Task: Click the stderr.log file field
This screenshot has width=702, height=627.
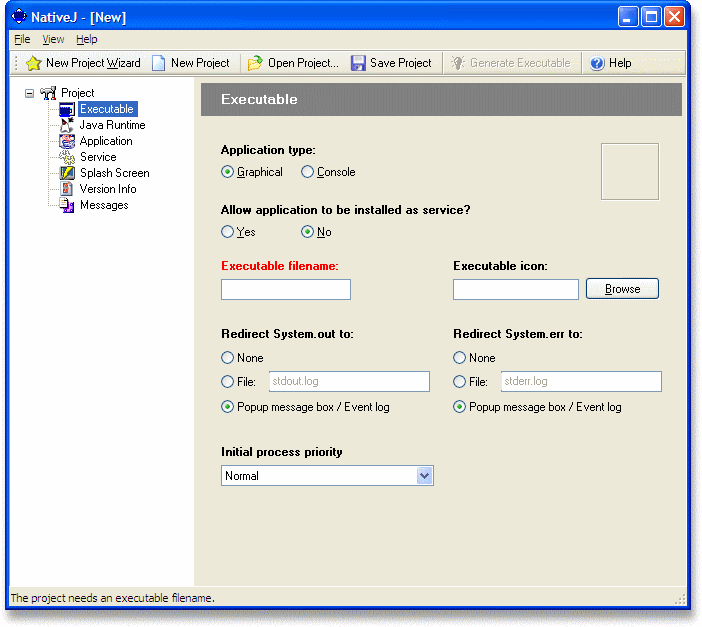Action: (x=581, y=382)
